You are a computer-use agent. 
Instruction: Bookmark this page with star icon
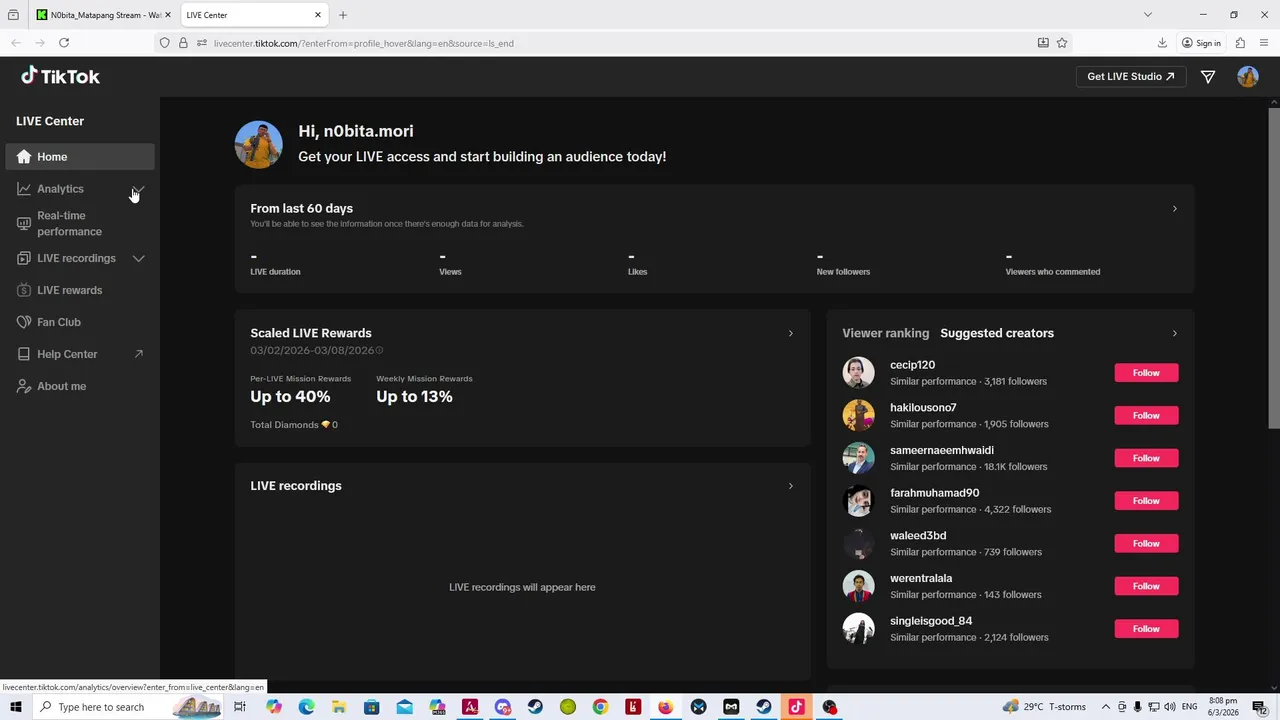[1062, 43]
